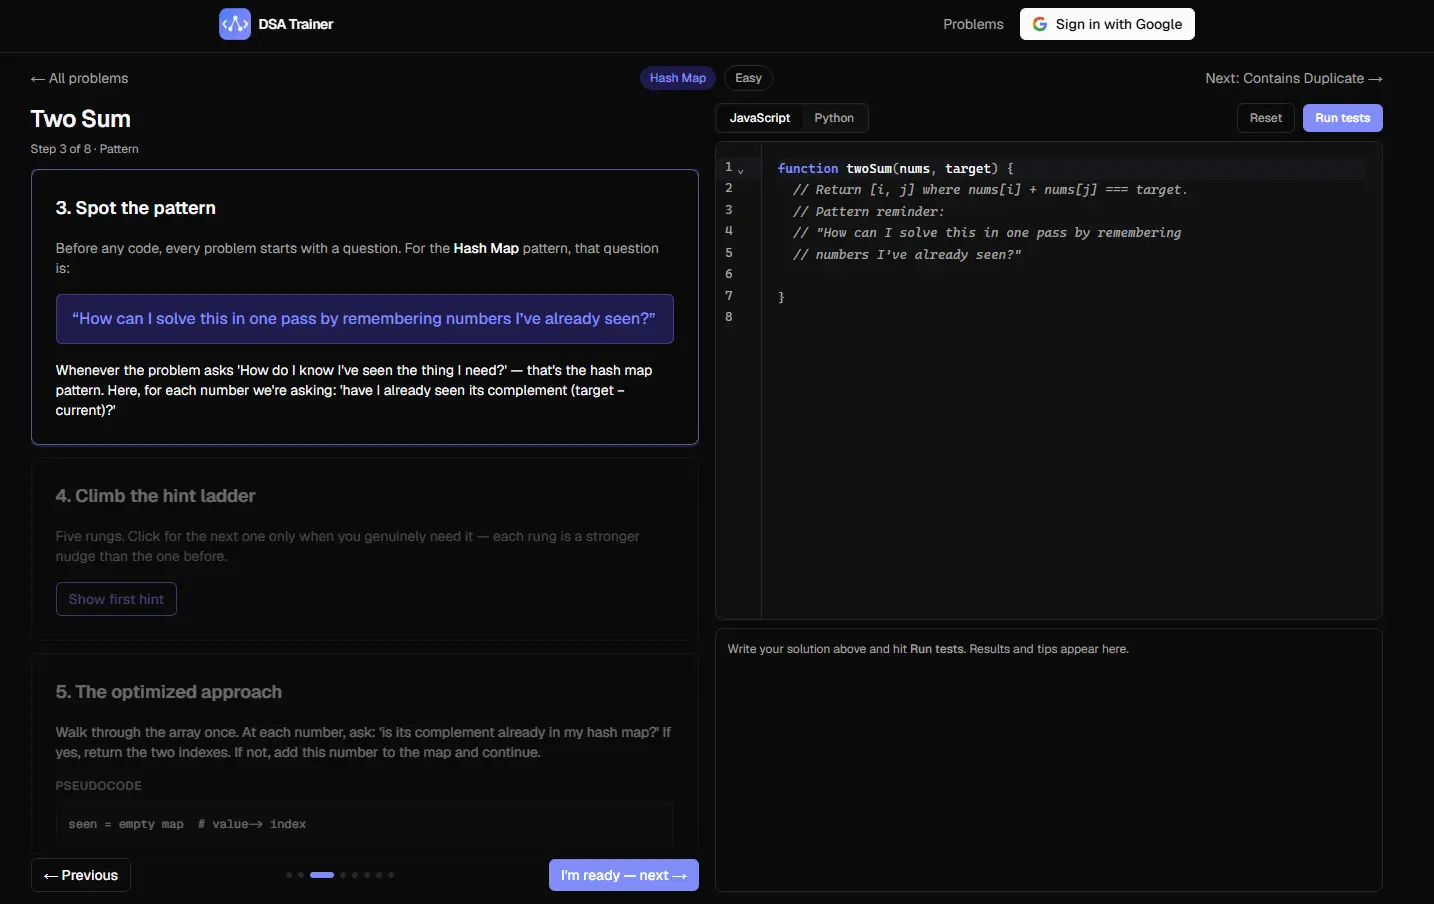This screenshot has width=1434, height=904.
Task: Jump to the last step progress dot
Action: (391, 875)
